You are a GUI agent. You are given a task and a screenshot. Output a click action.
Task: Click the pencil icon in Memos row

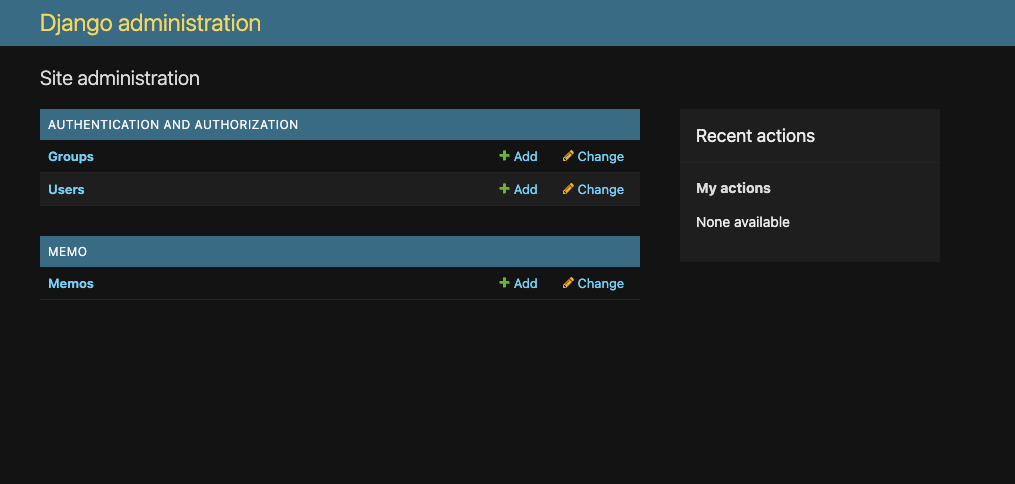[x=568, y=283]
